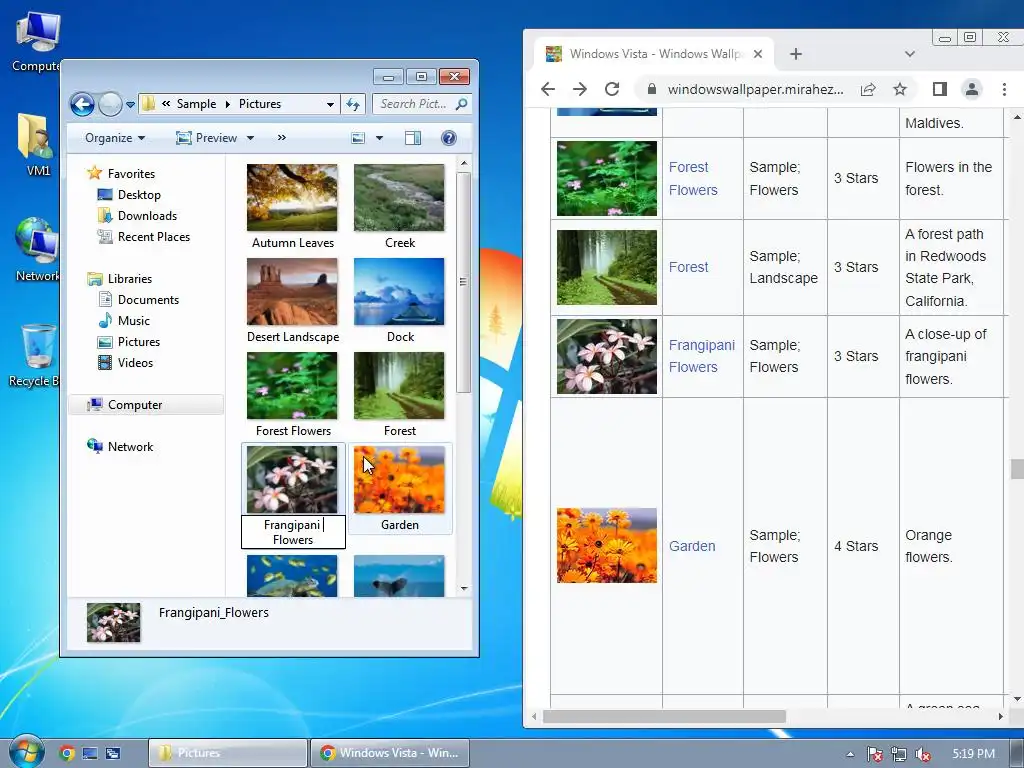
Task: Click the Chrome icon pinned on taskbar
Action: (66, 753)
